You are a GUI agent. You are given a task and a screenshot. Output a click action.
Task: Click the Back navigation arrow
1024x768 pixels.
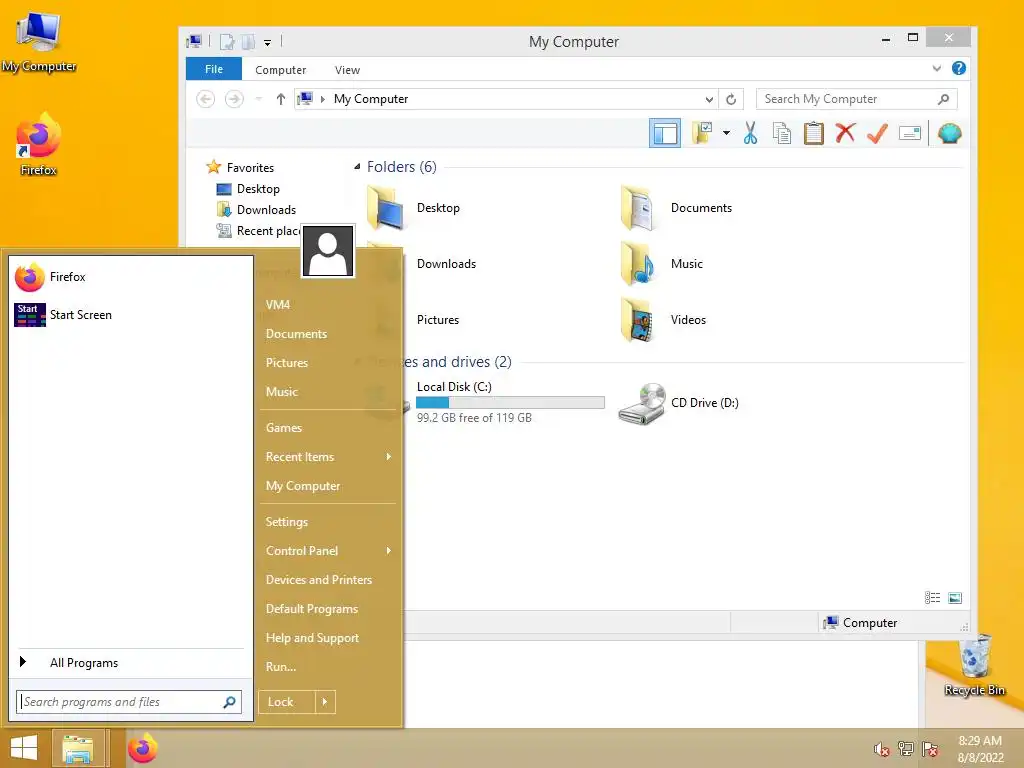coord(206,99)
